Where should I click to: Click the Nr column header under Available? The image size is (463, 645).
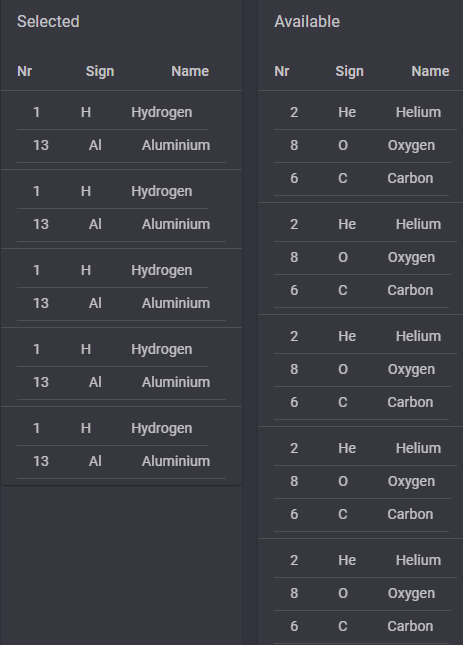click(x=282, y=71)
